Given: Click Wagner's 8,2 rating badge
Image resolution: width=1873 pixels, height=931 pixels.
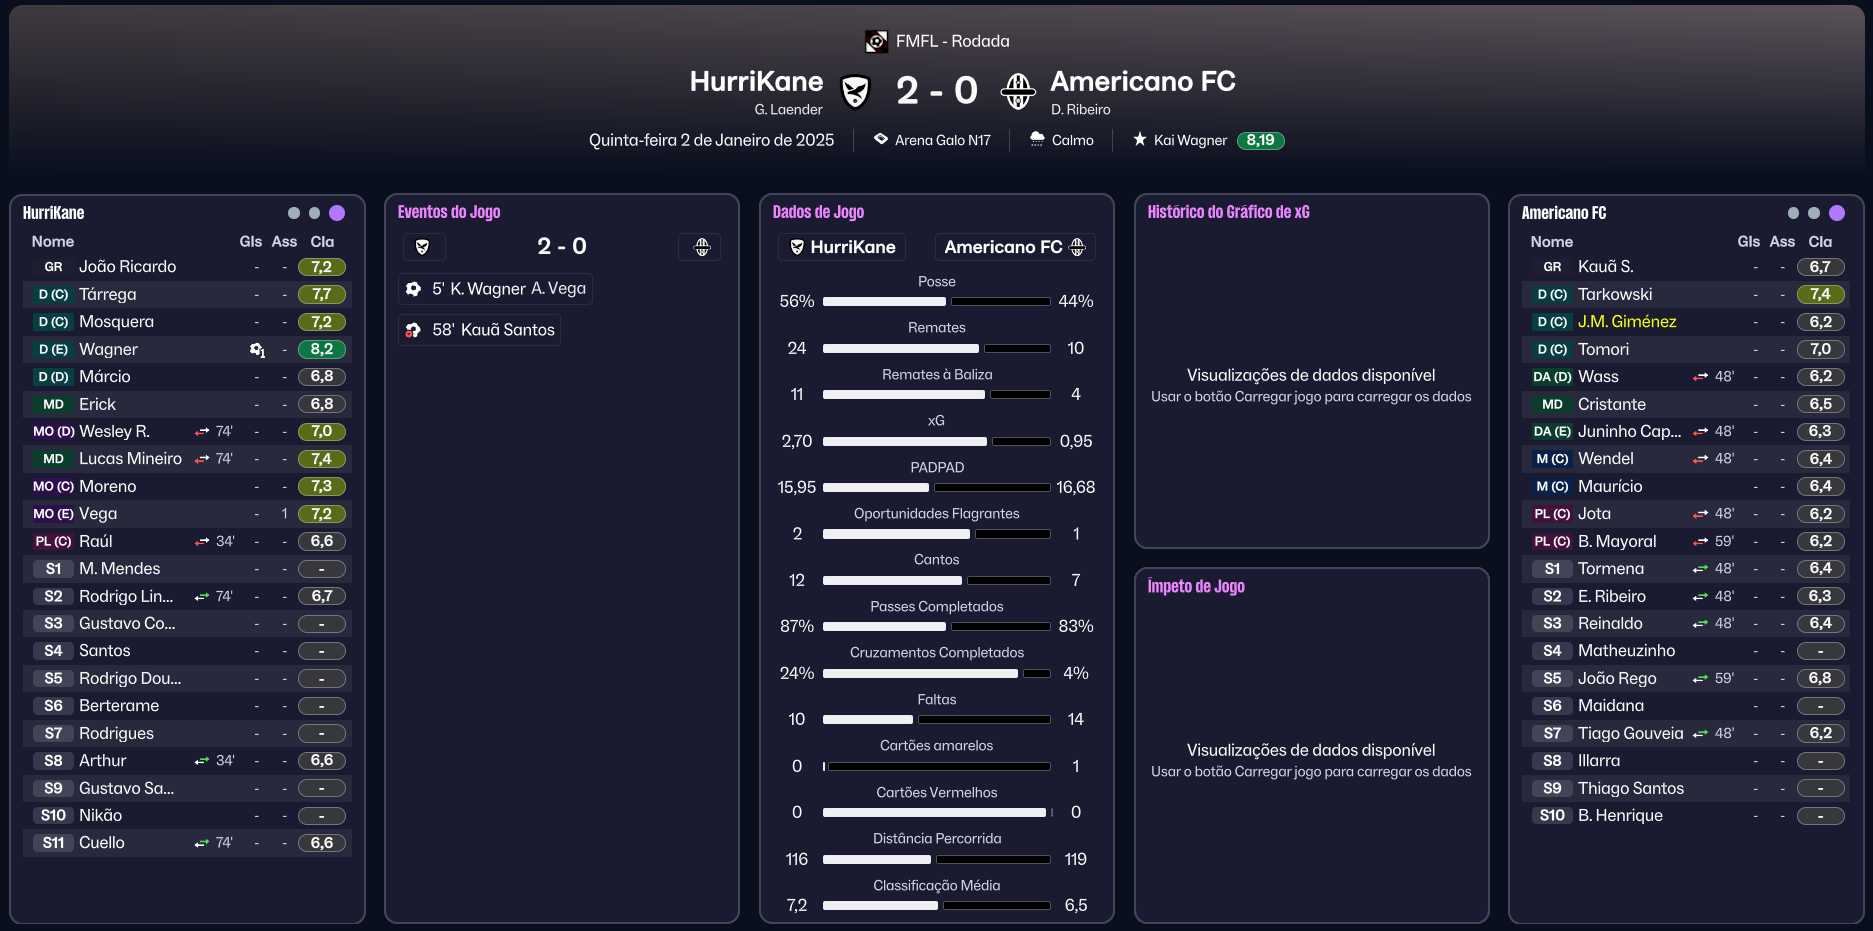Looking at the screenshot, I should [321, 350].
